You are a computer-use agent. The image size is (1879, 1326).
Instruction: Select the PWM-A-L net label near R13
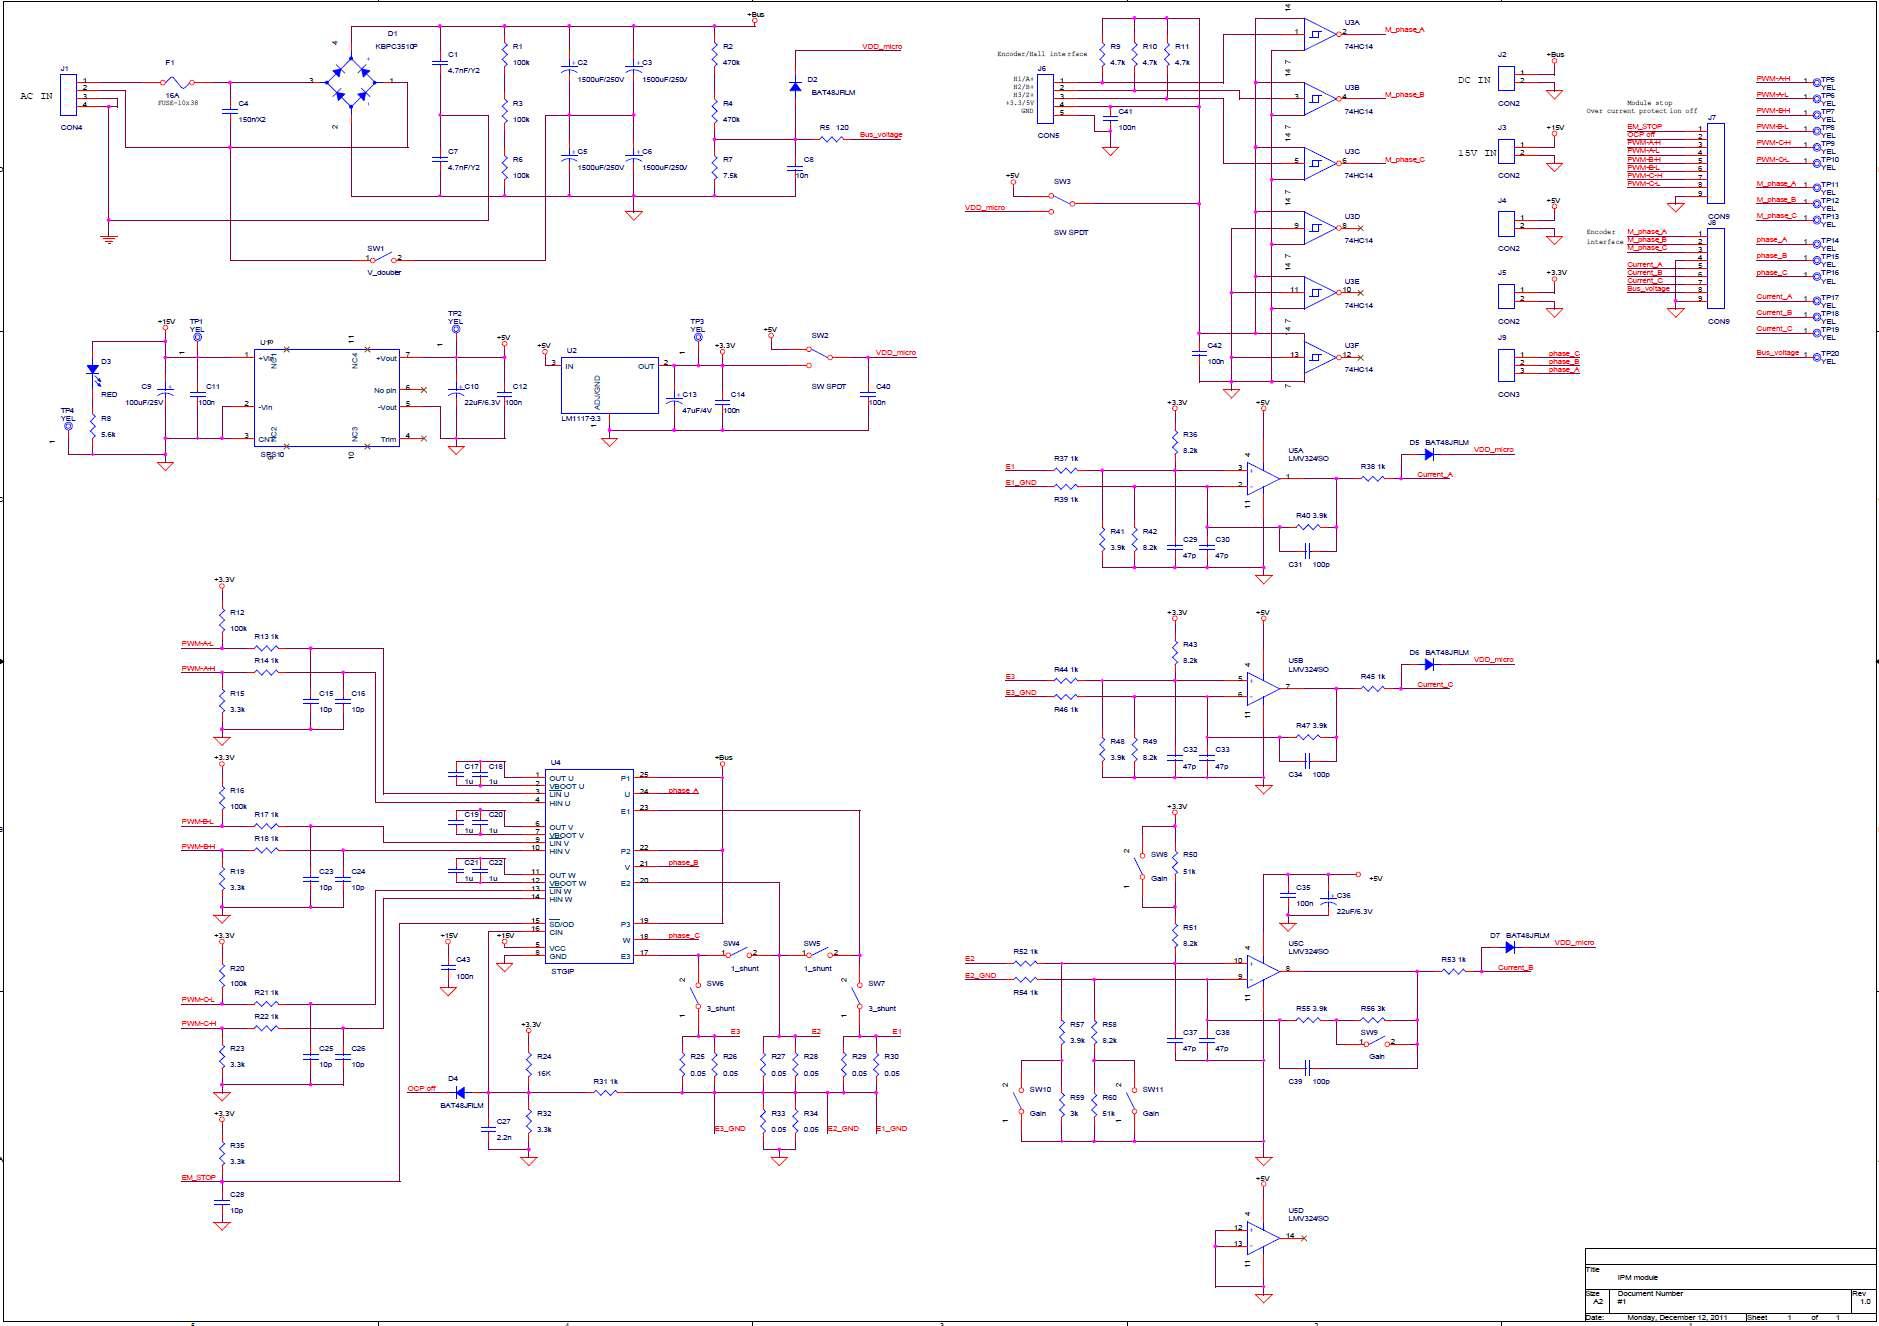pyautogui.click(x=197, y=643)
